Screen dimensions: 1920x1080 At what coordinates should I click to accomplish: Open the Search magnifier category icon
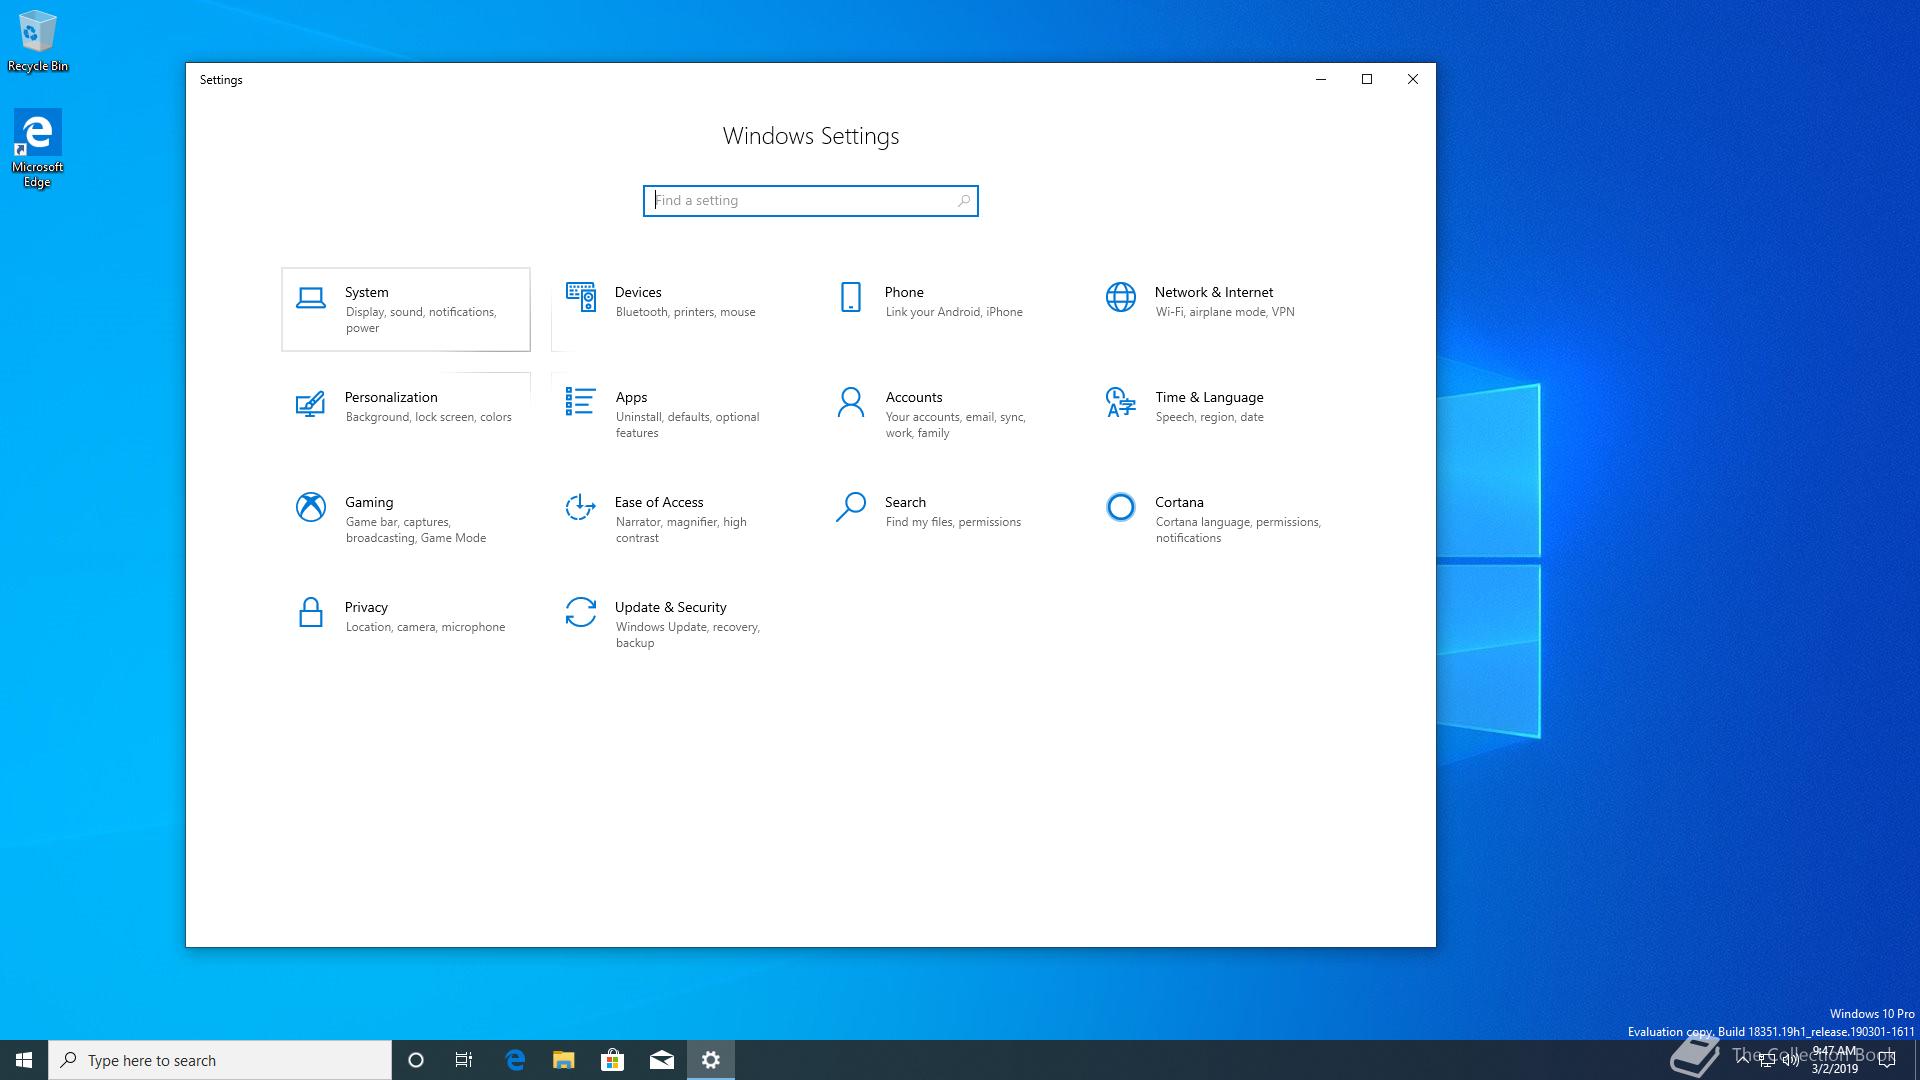[851, 507]
